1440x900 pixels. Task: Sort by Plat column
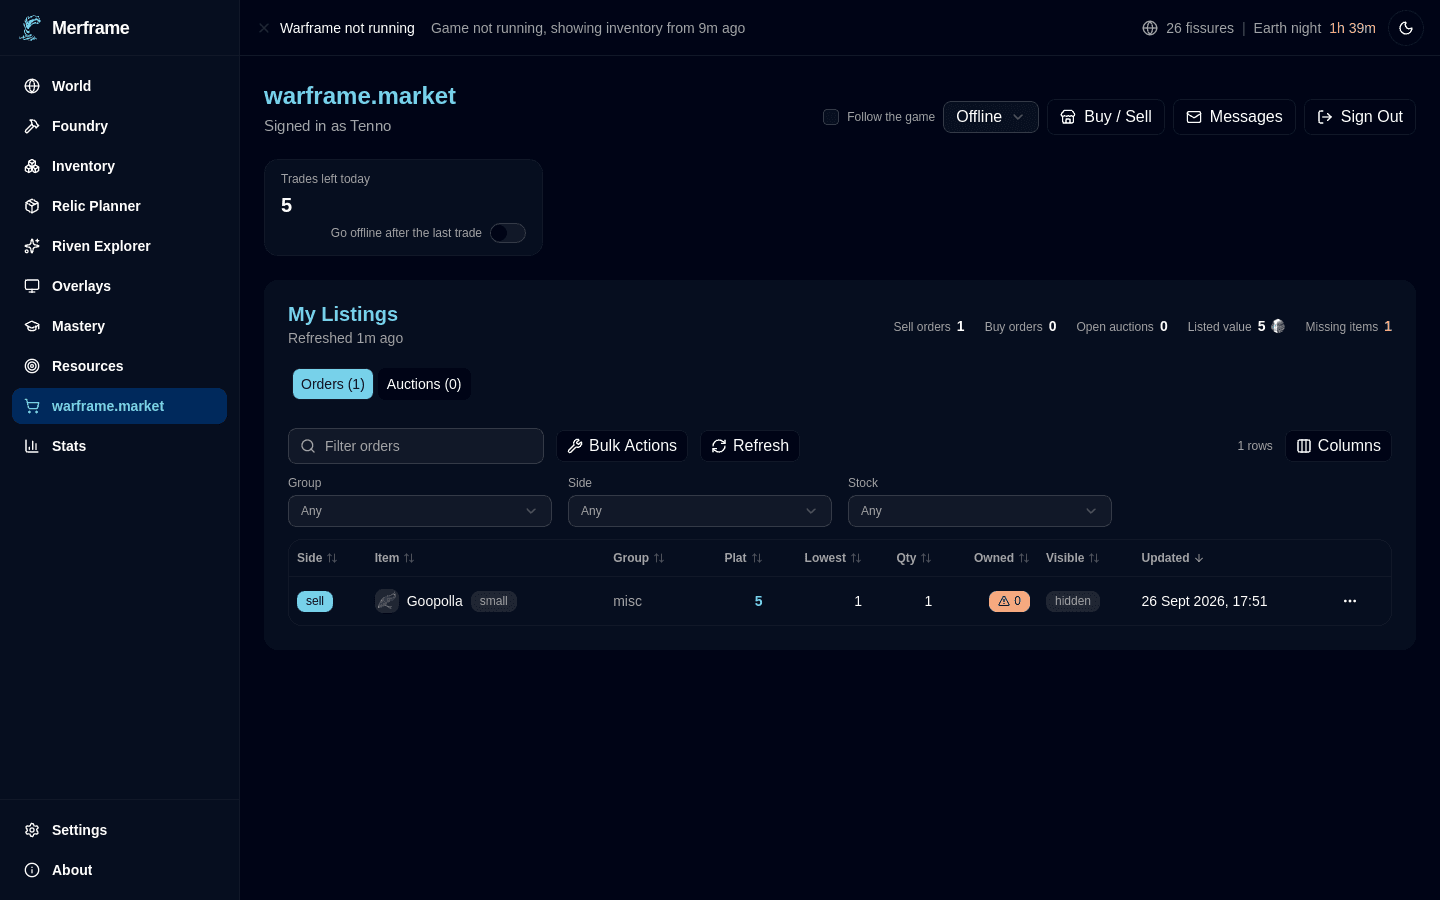tap(744, 558)
